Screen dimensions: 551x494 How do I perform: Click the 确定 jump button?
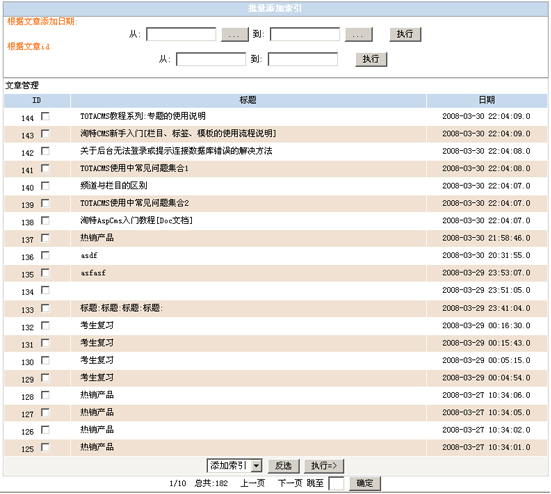point(365,484)
